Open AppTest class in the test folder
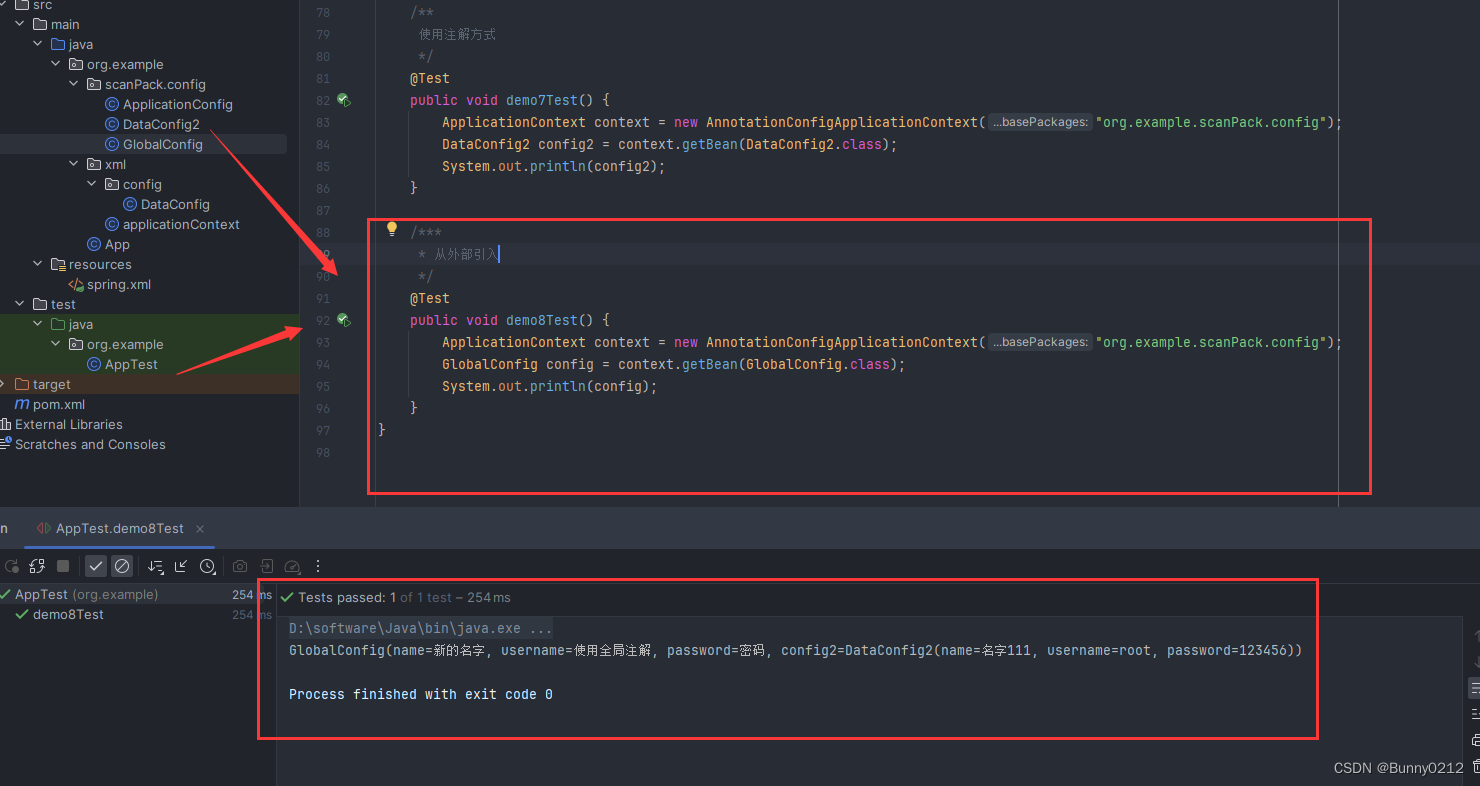 click(131, 364)
